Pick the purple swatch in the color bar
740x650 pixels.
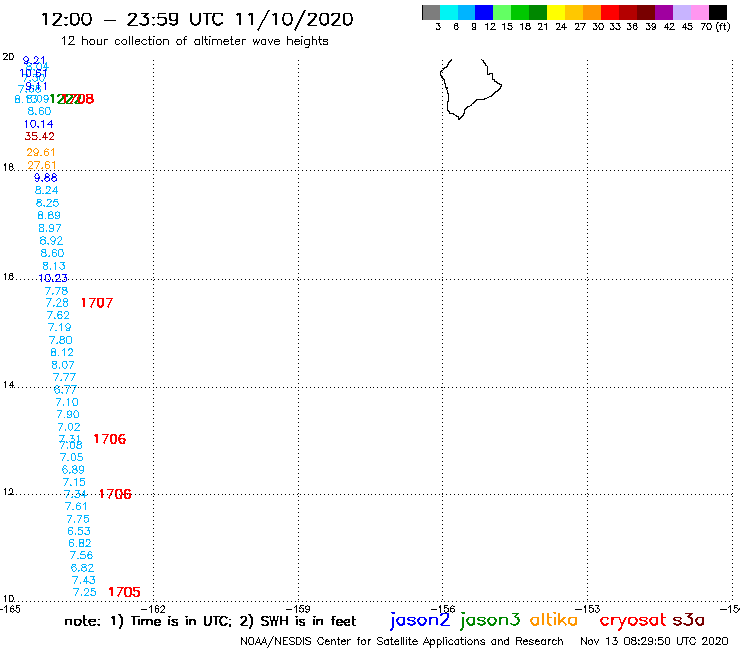664,12
